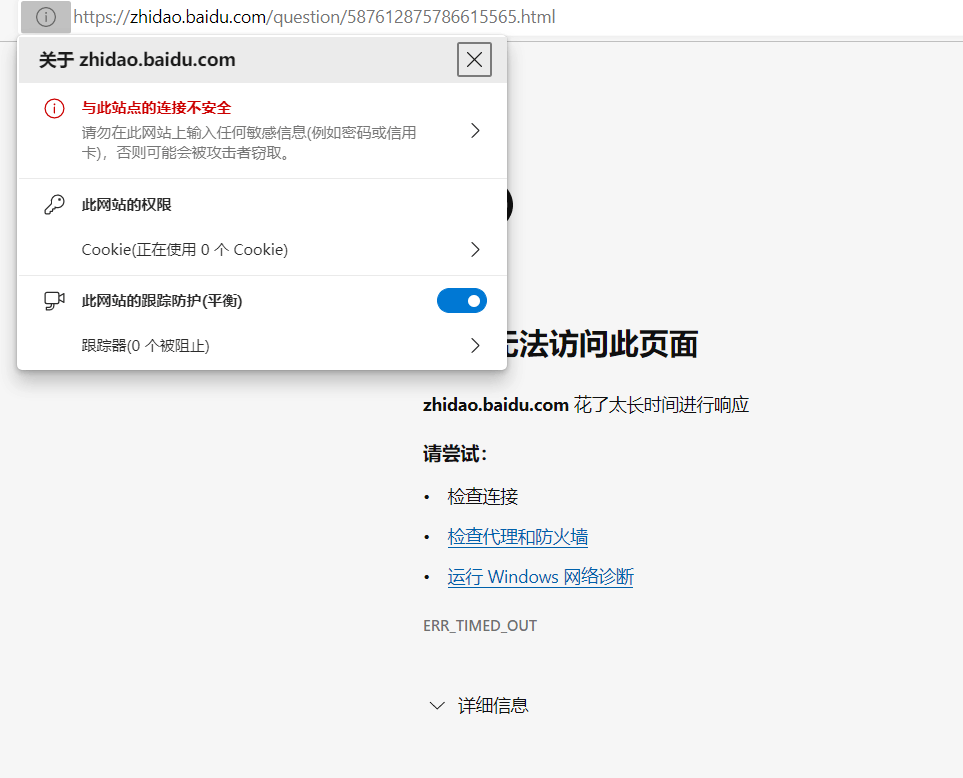Viewport: 963px width, 778px height.
Task: Click the 此网站的权限 heading
Action: pos(127,204)
